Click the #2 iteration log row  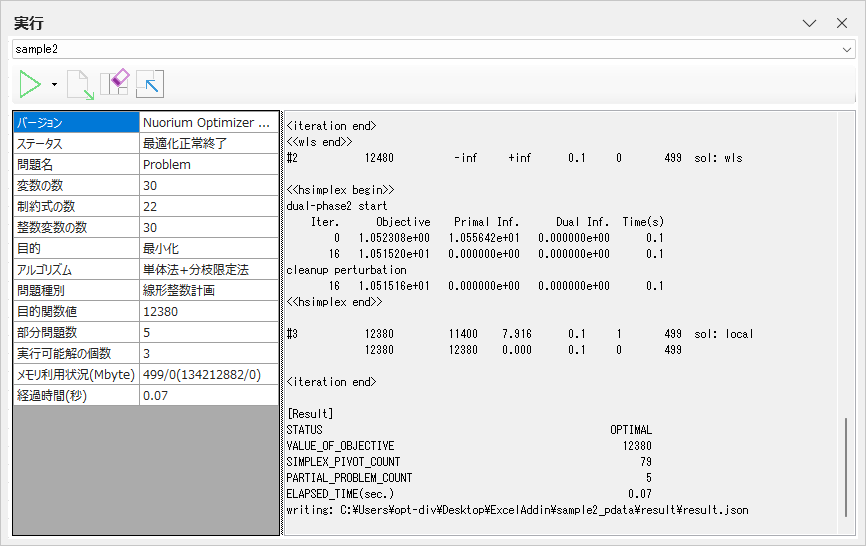[515, 158]
